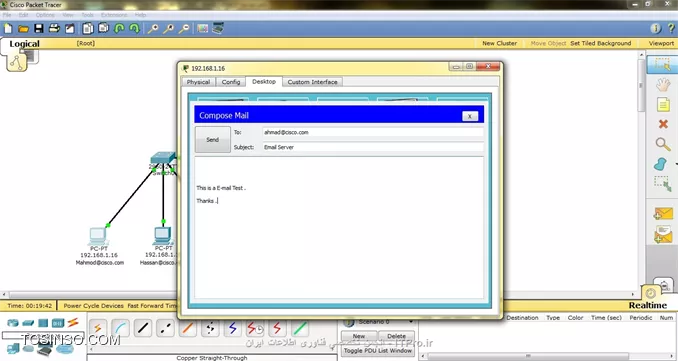Send the composed email
The image size is (678, 361).
coord(212,140)
